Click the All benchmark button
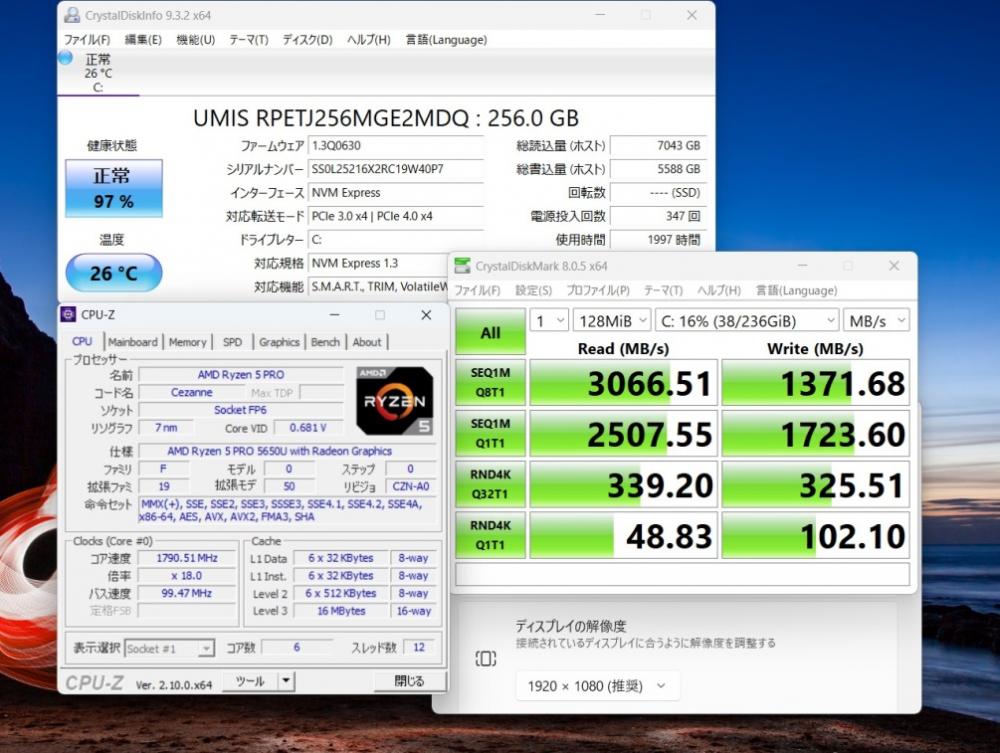This screenshot has height=753, width=1000. [490, 332]
